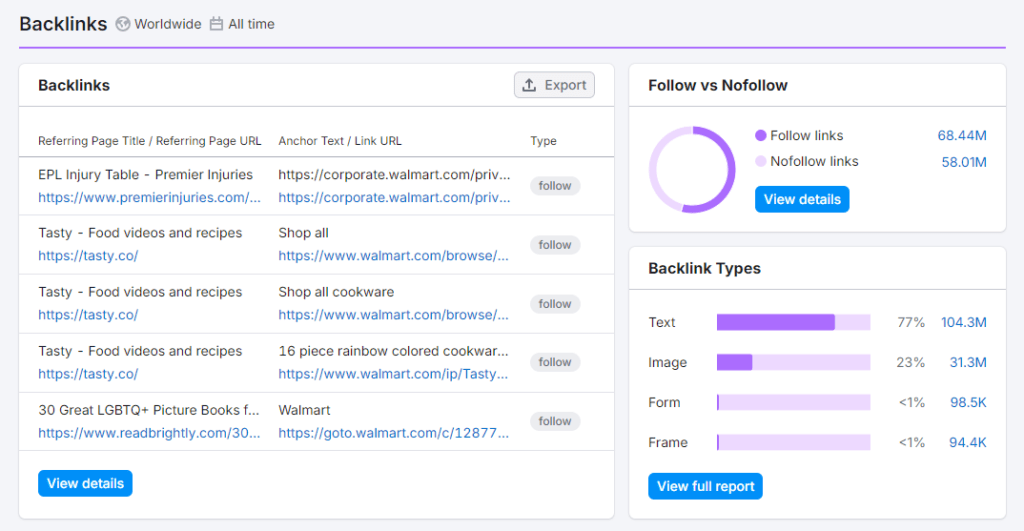This screenshot has height=531, width=1024.
Task: Click Anchor Text / Link URL column header
Action: pyautogui.click(x=340, y=140)
